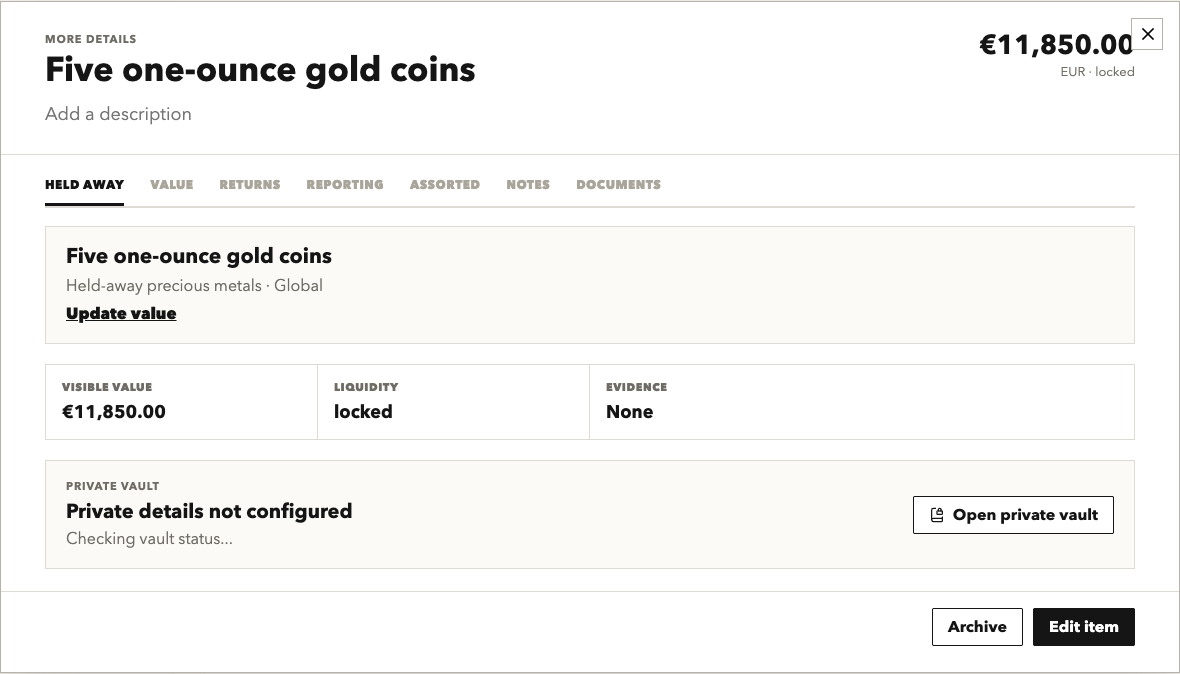Switch to the Held Away tab
Screen dimensions: 1180x674
tap(84, 185)
